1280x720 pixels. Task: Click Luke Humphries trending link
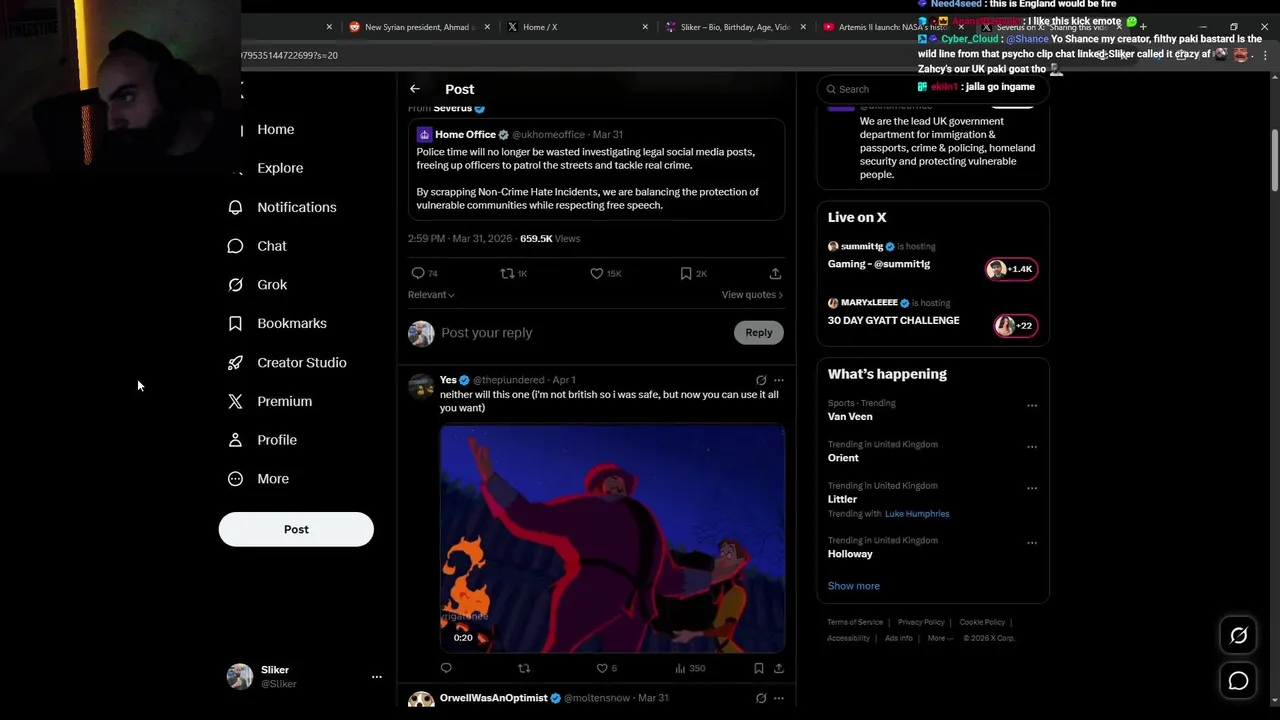coord(917,514)
